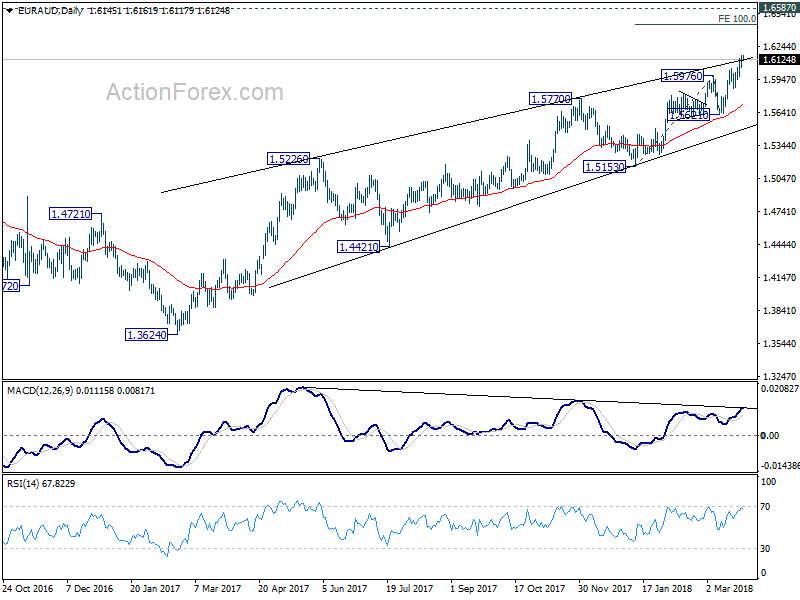
Task: Select the 1.44210 low label
Action: click(359, 246)
